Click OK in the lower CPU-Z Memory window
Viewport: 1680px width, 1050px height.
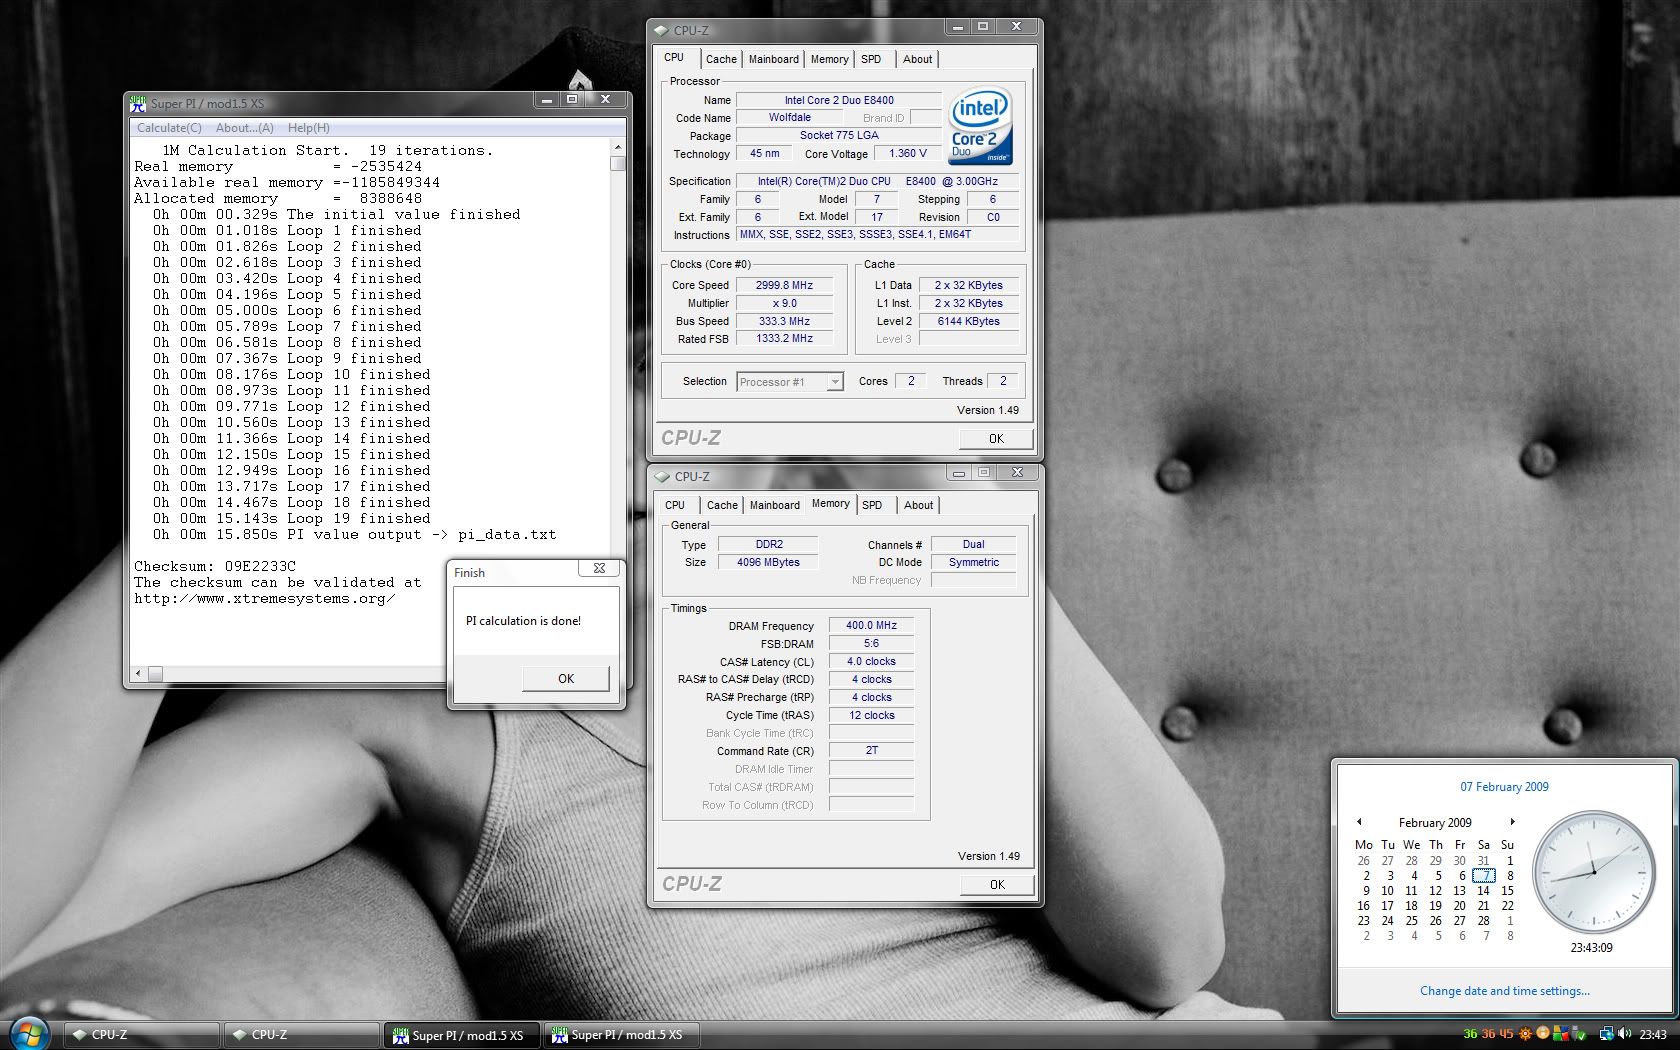[997, 884]
